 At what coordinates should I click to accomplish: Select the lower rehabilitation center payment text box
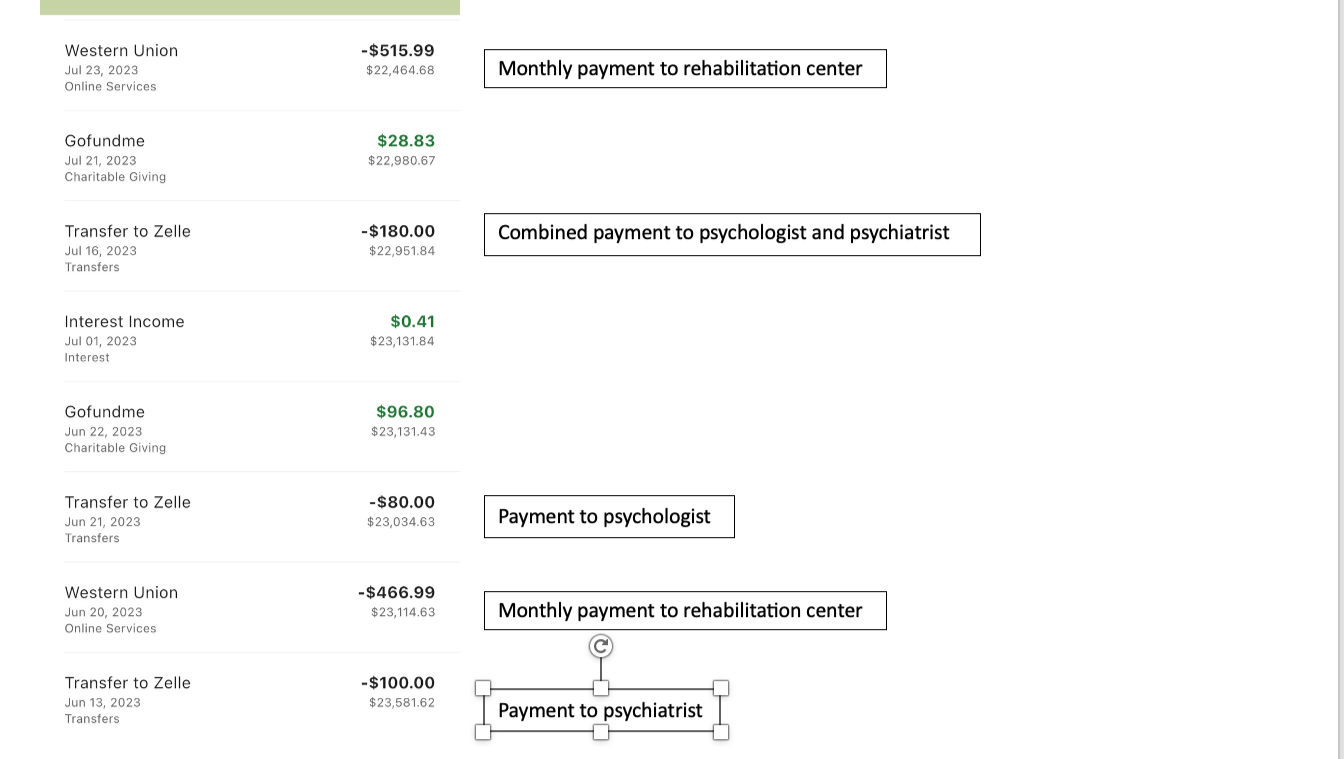point(685,611)
